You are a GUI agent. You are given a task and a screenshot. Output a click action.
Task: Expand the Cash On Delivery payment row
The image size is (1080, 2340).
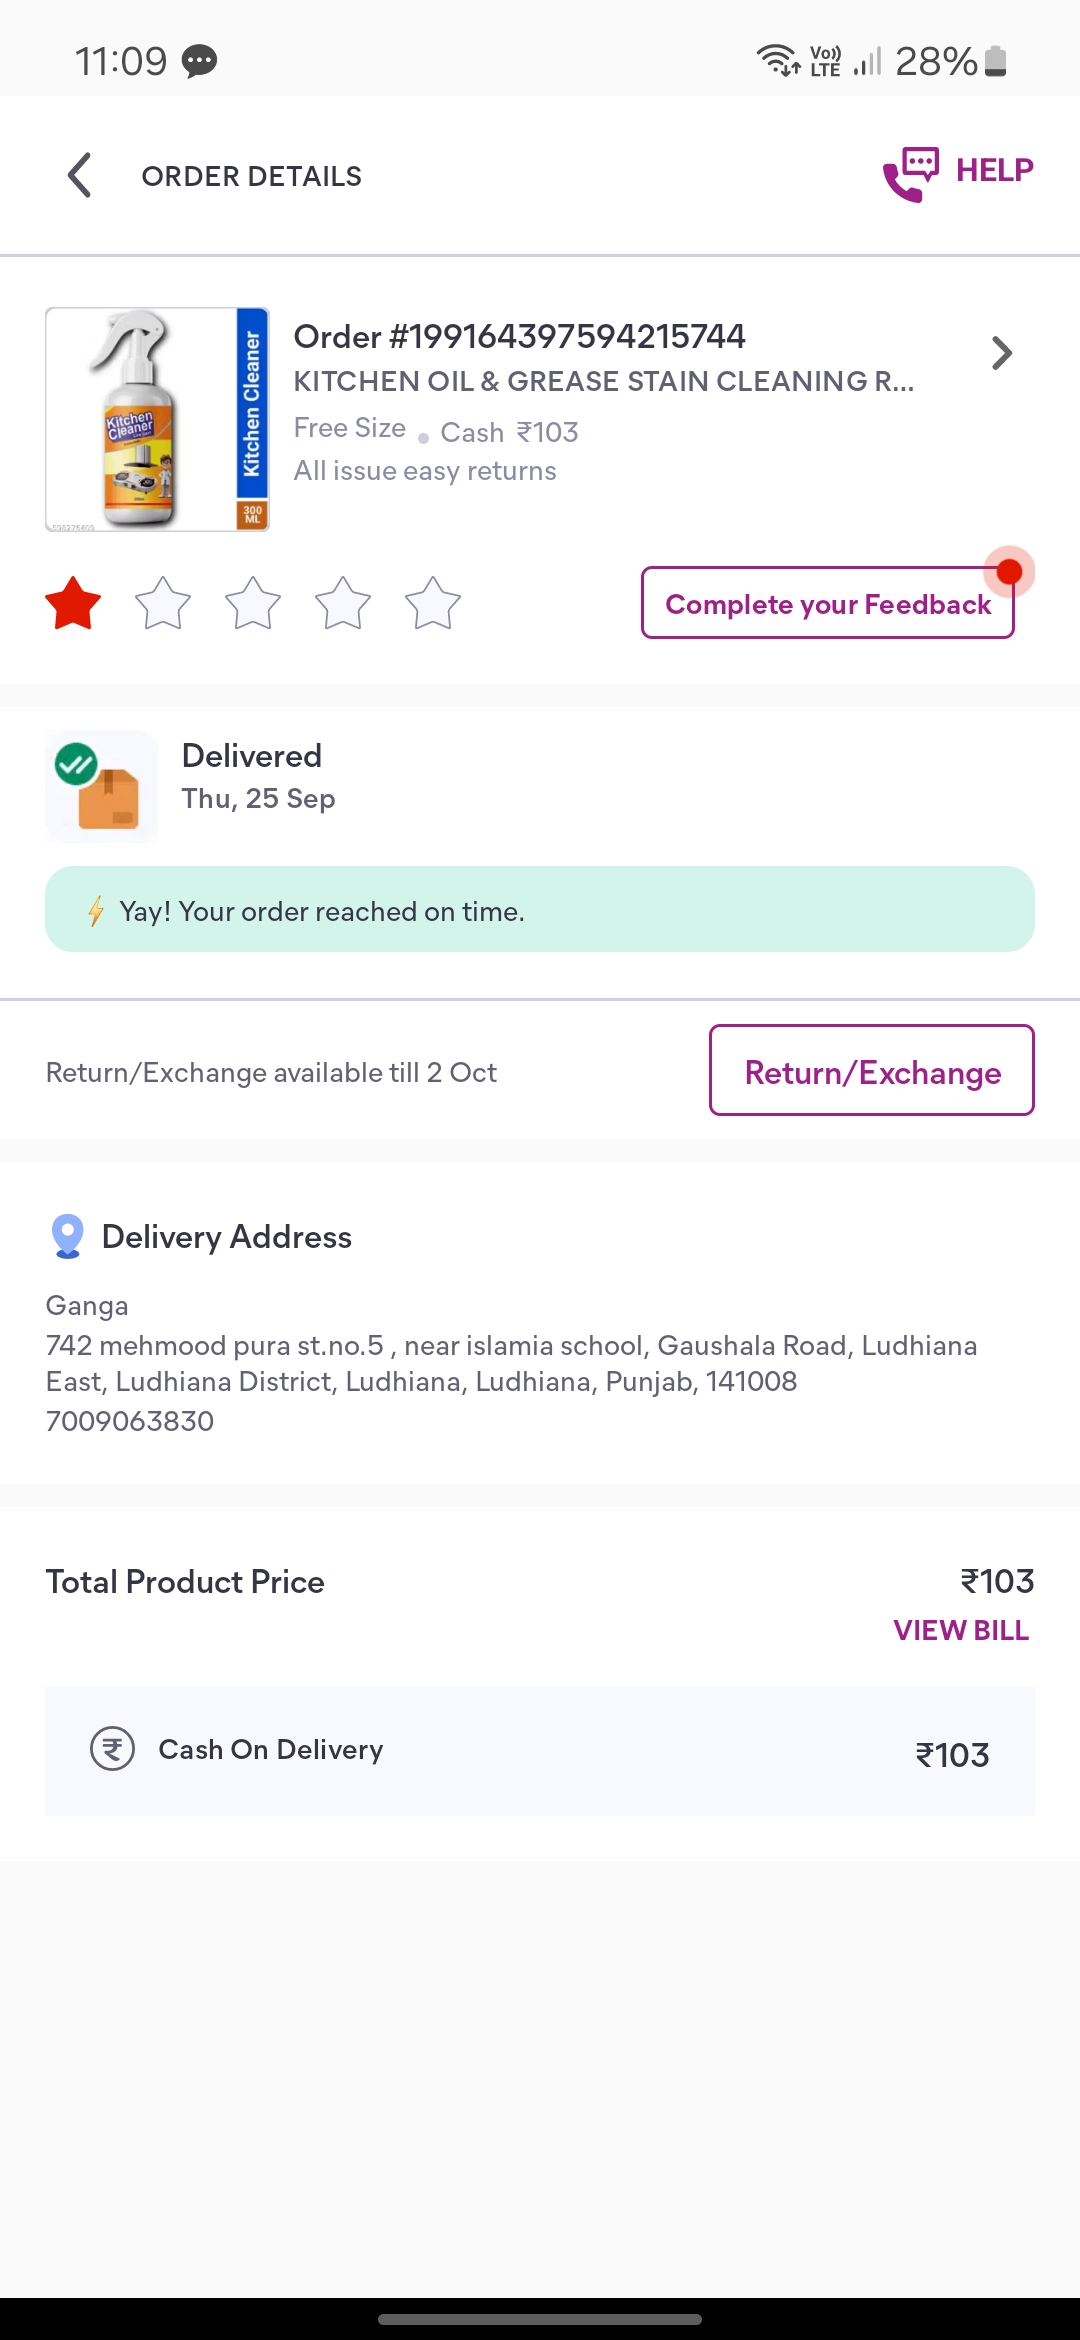point(540,1751)
